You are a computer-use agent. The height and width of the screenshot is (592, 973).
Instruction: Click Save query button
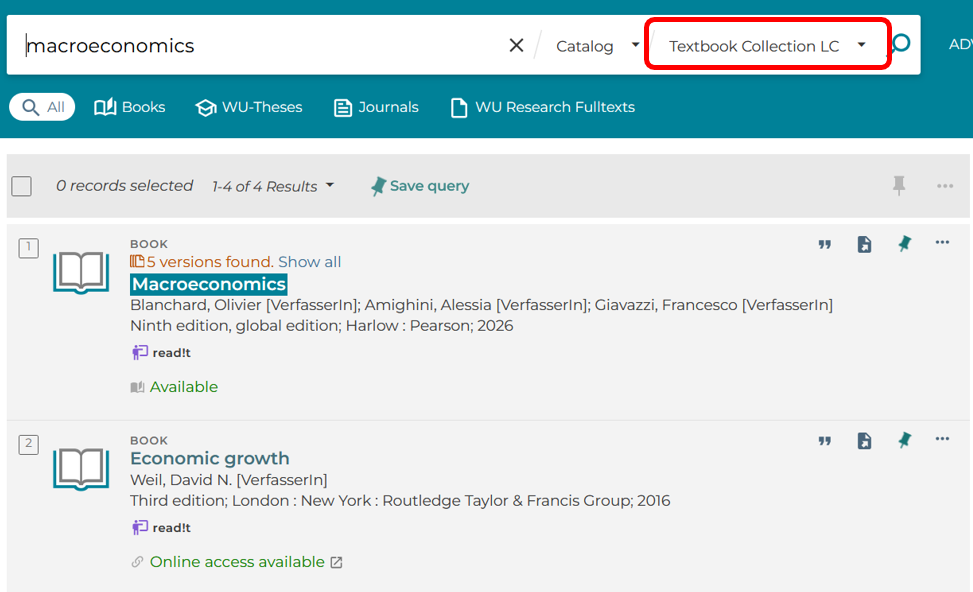tap(420, 186)
